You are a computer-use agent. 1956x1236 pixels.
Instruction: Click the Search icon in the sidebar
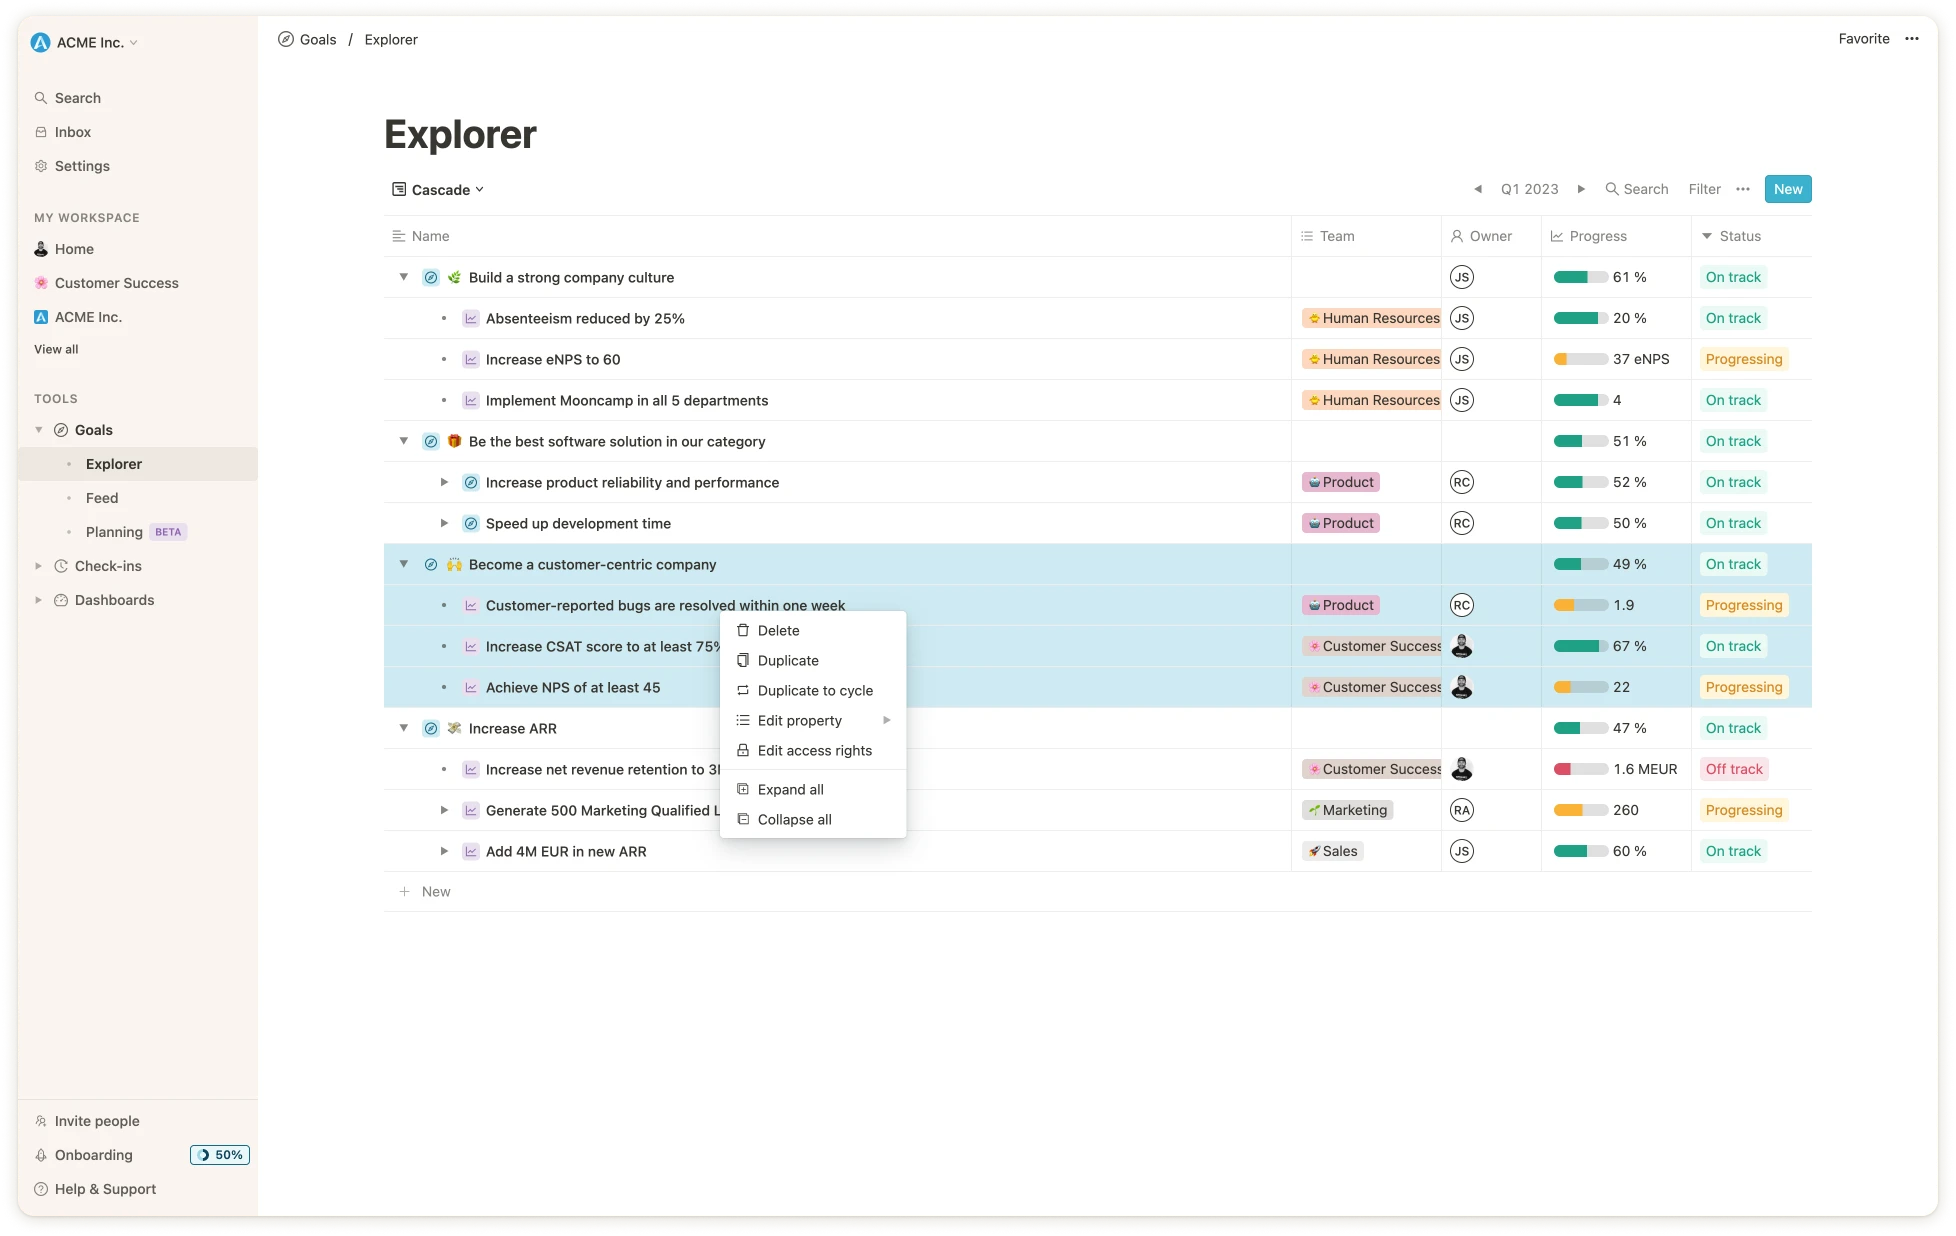coord(41,98)
